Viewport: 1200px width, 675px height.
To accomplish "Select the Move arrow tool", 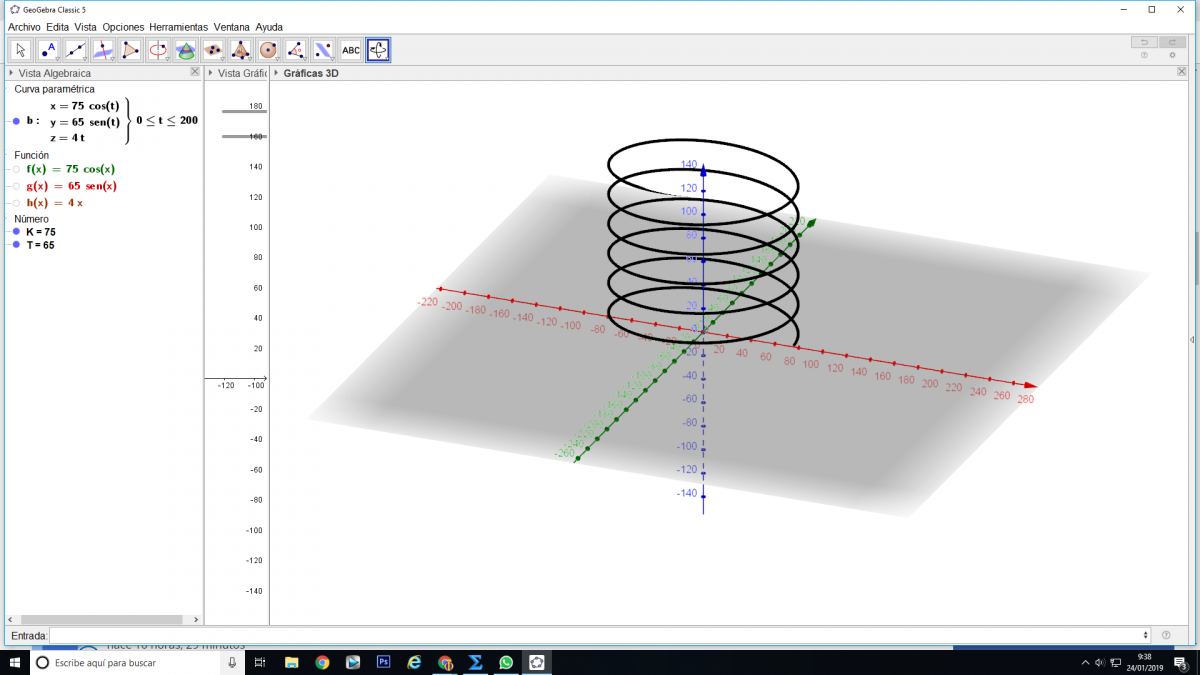I will click(21, 50).
